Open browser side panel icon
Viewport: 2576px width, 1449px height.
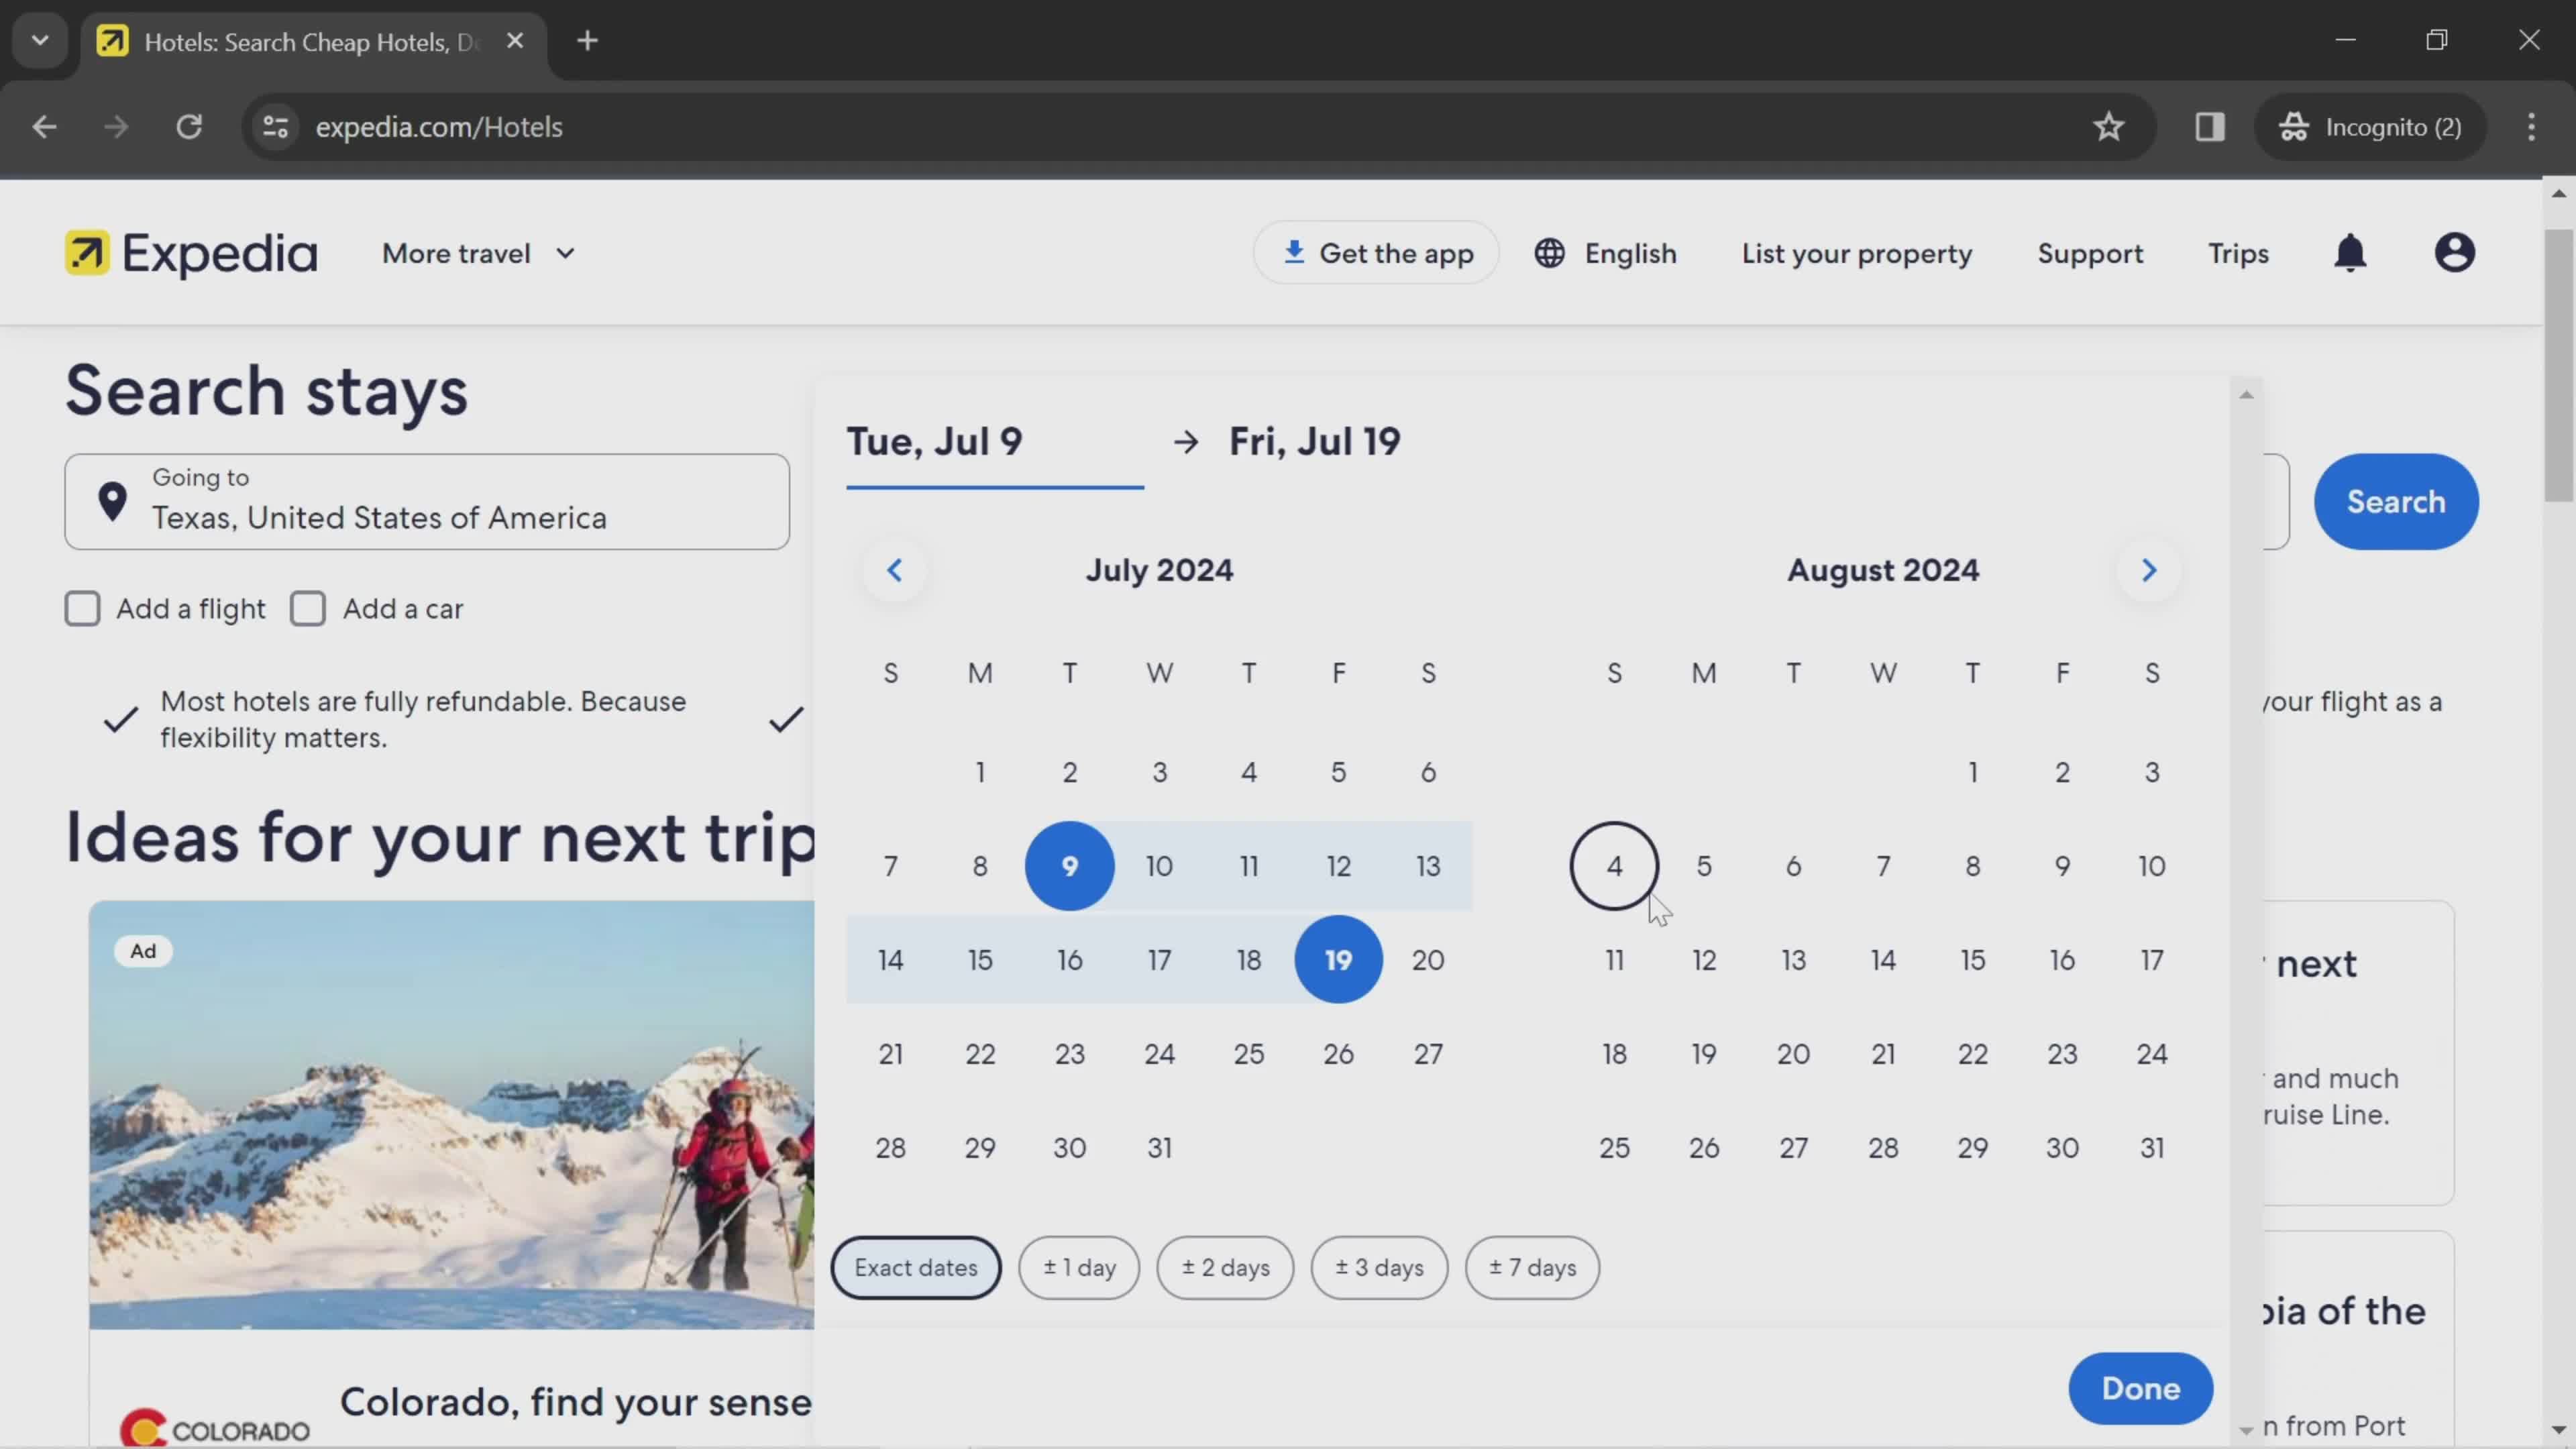pyautogui.click(x=2209, y=127)
